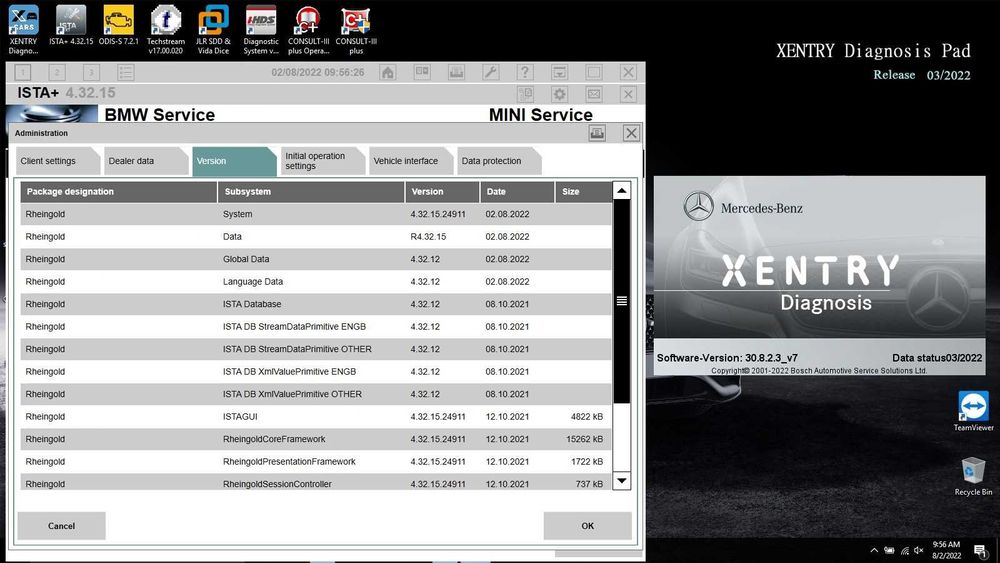Launch the ODIS-S 7.2.1 desktop icon
1000x563 pixels.
[x=119, y=26]
